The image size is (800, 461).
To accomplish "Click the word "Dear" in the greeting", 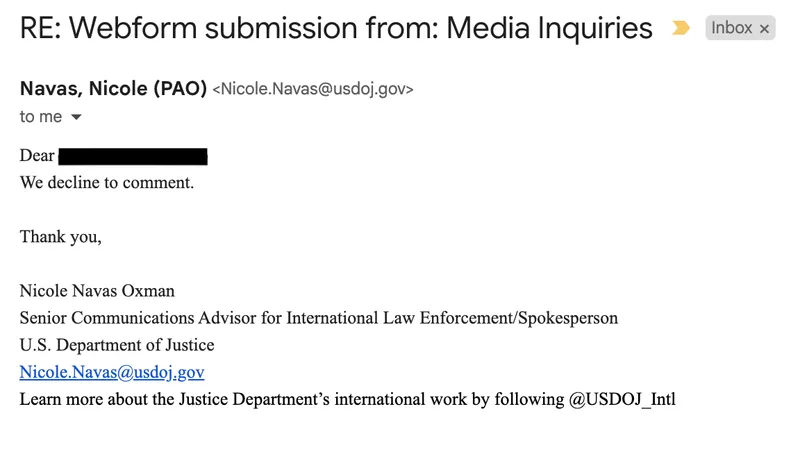I will pyautogui.click(x=37, y=156).
